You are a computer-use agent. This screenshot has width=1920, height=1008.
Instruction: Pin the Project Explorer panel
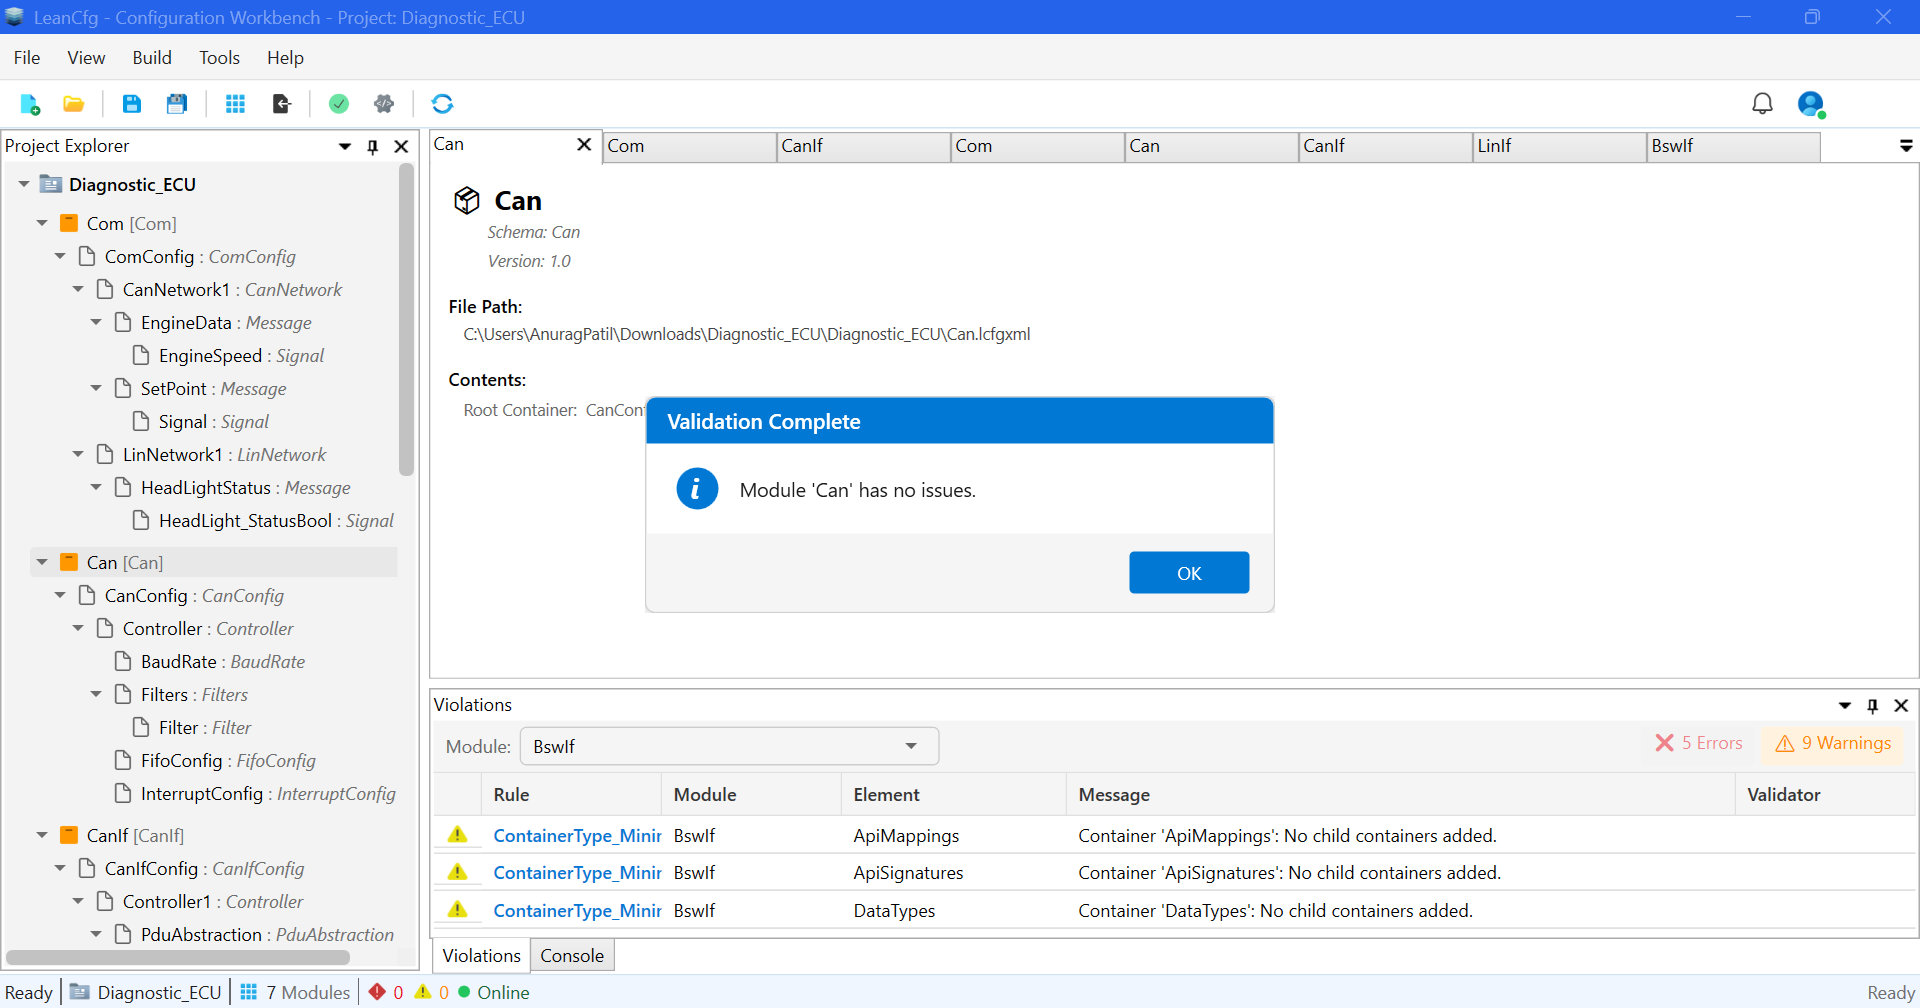click(x=373, y=147)
